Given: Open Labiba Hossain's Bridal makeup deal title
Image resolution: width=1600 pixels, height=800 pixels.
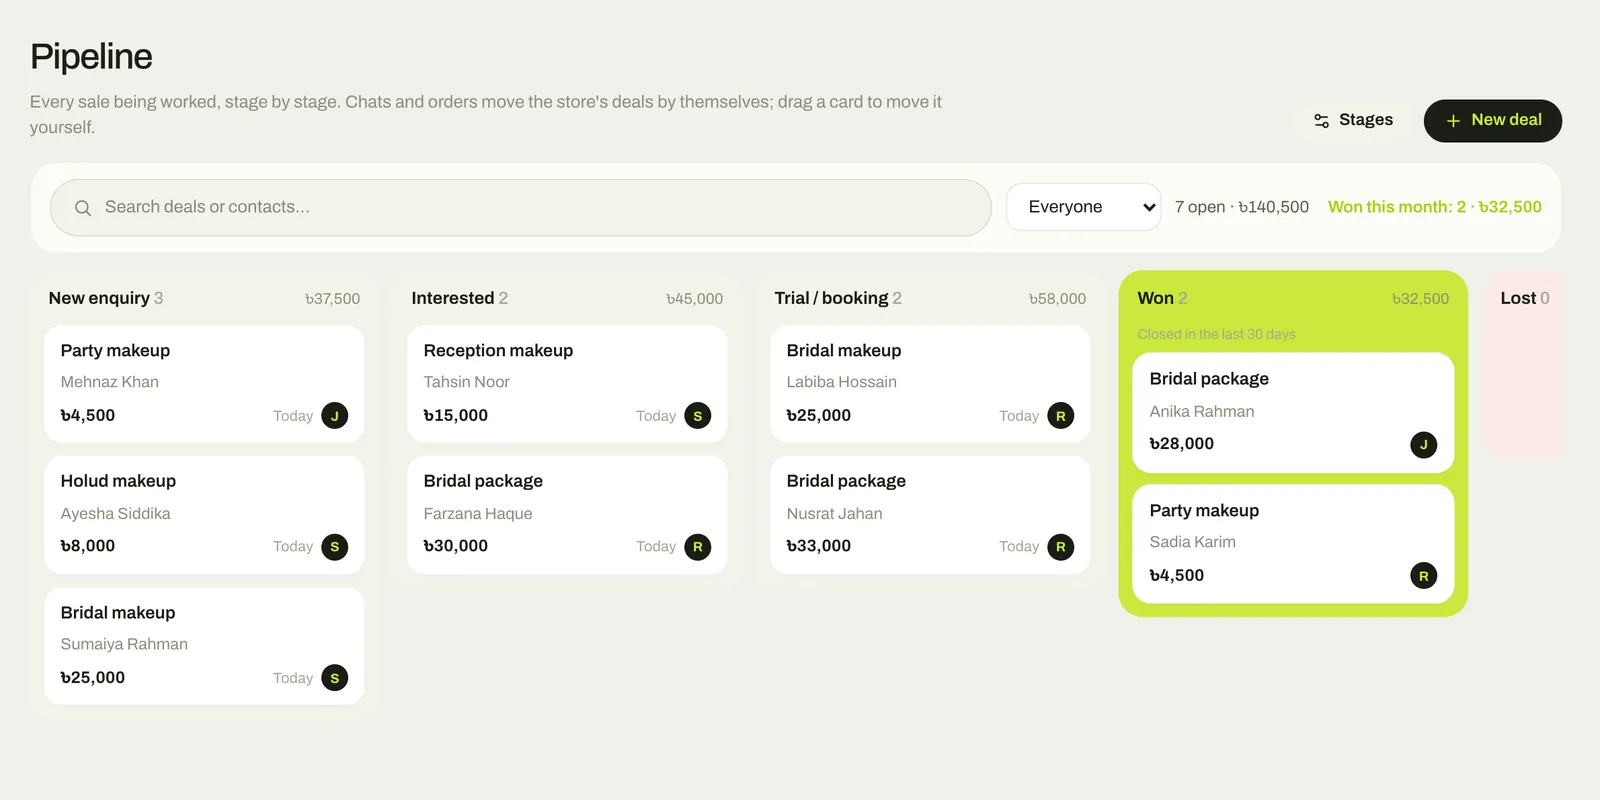Looking at the screenshot, I should 844,350.
